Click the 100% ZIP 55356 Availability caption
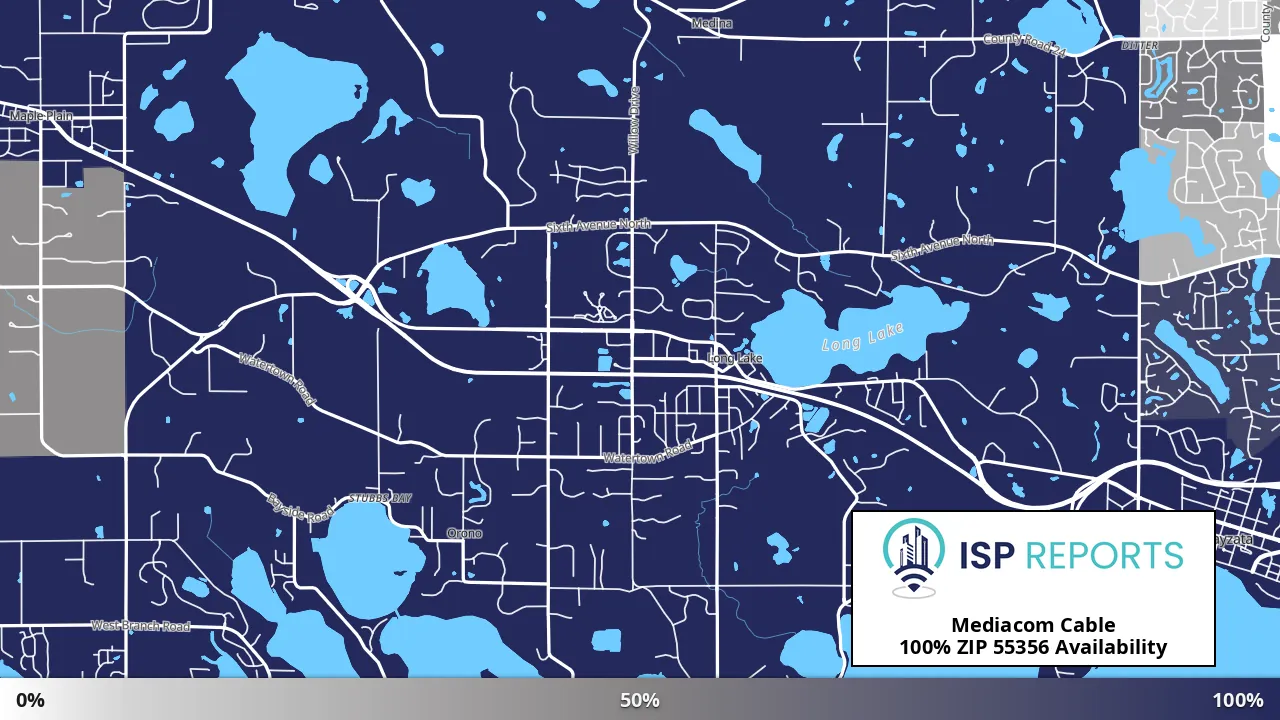The image size is (1280, 720). (x=1033, y=647)
